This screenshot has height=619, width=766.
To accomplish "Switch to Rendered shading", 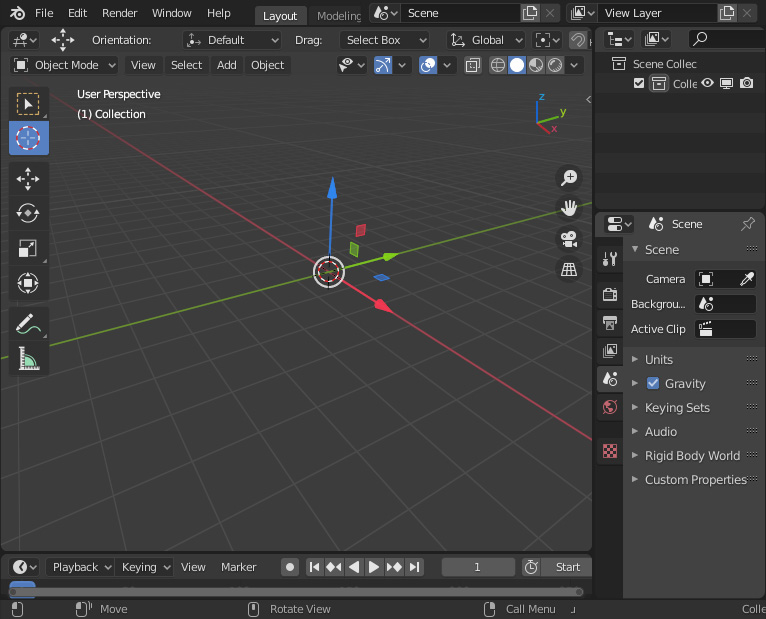I will tap(555, 65).
